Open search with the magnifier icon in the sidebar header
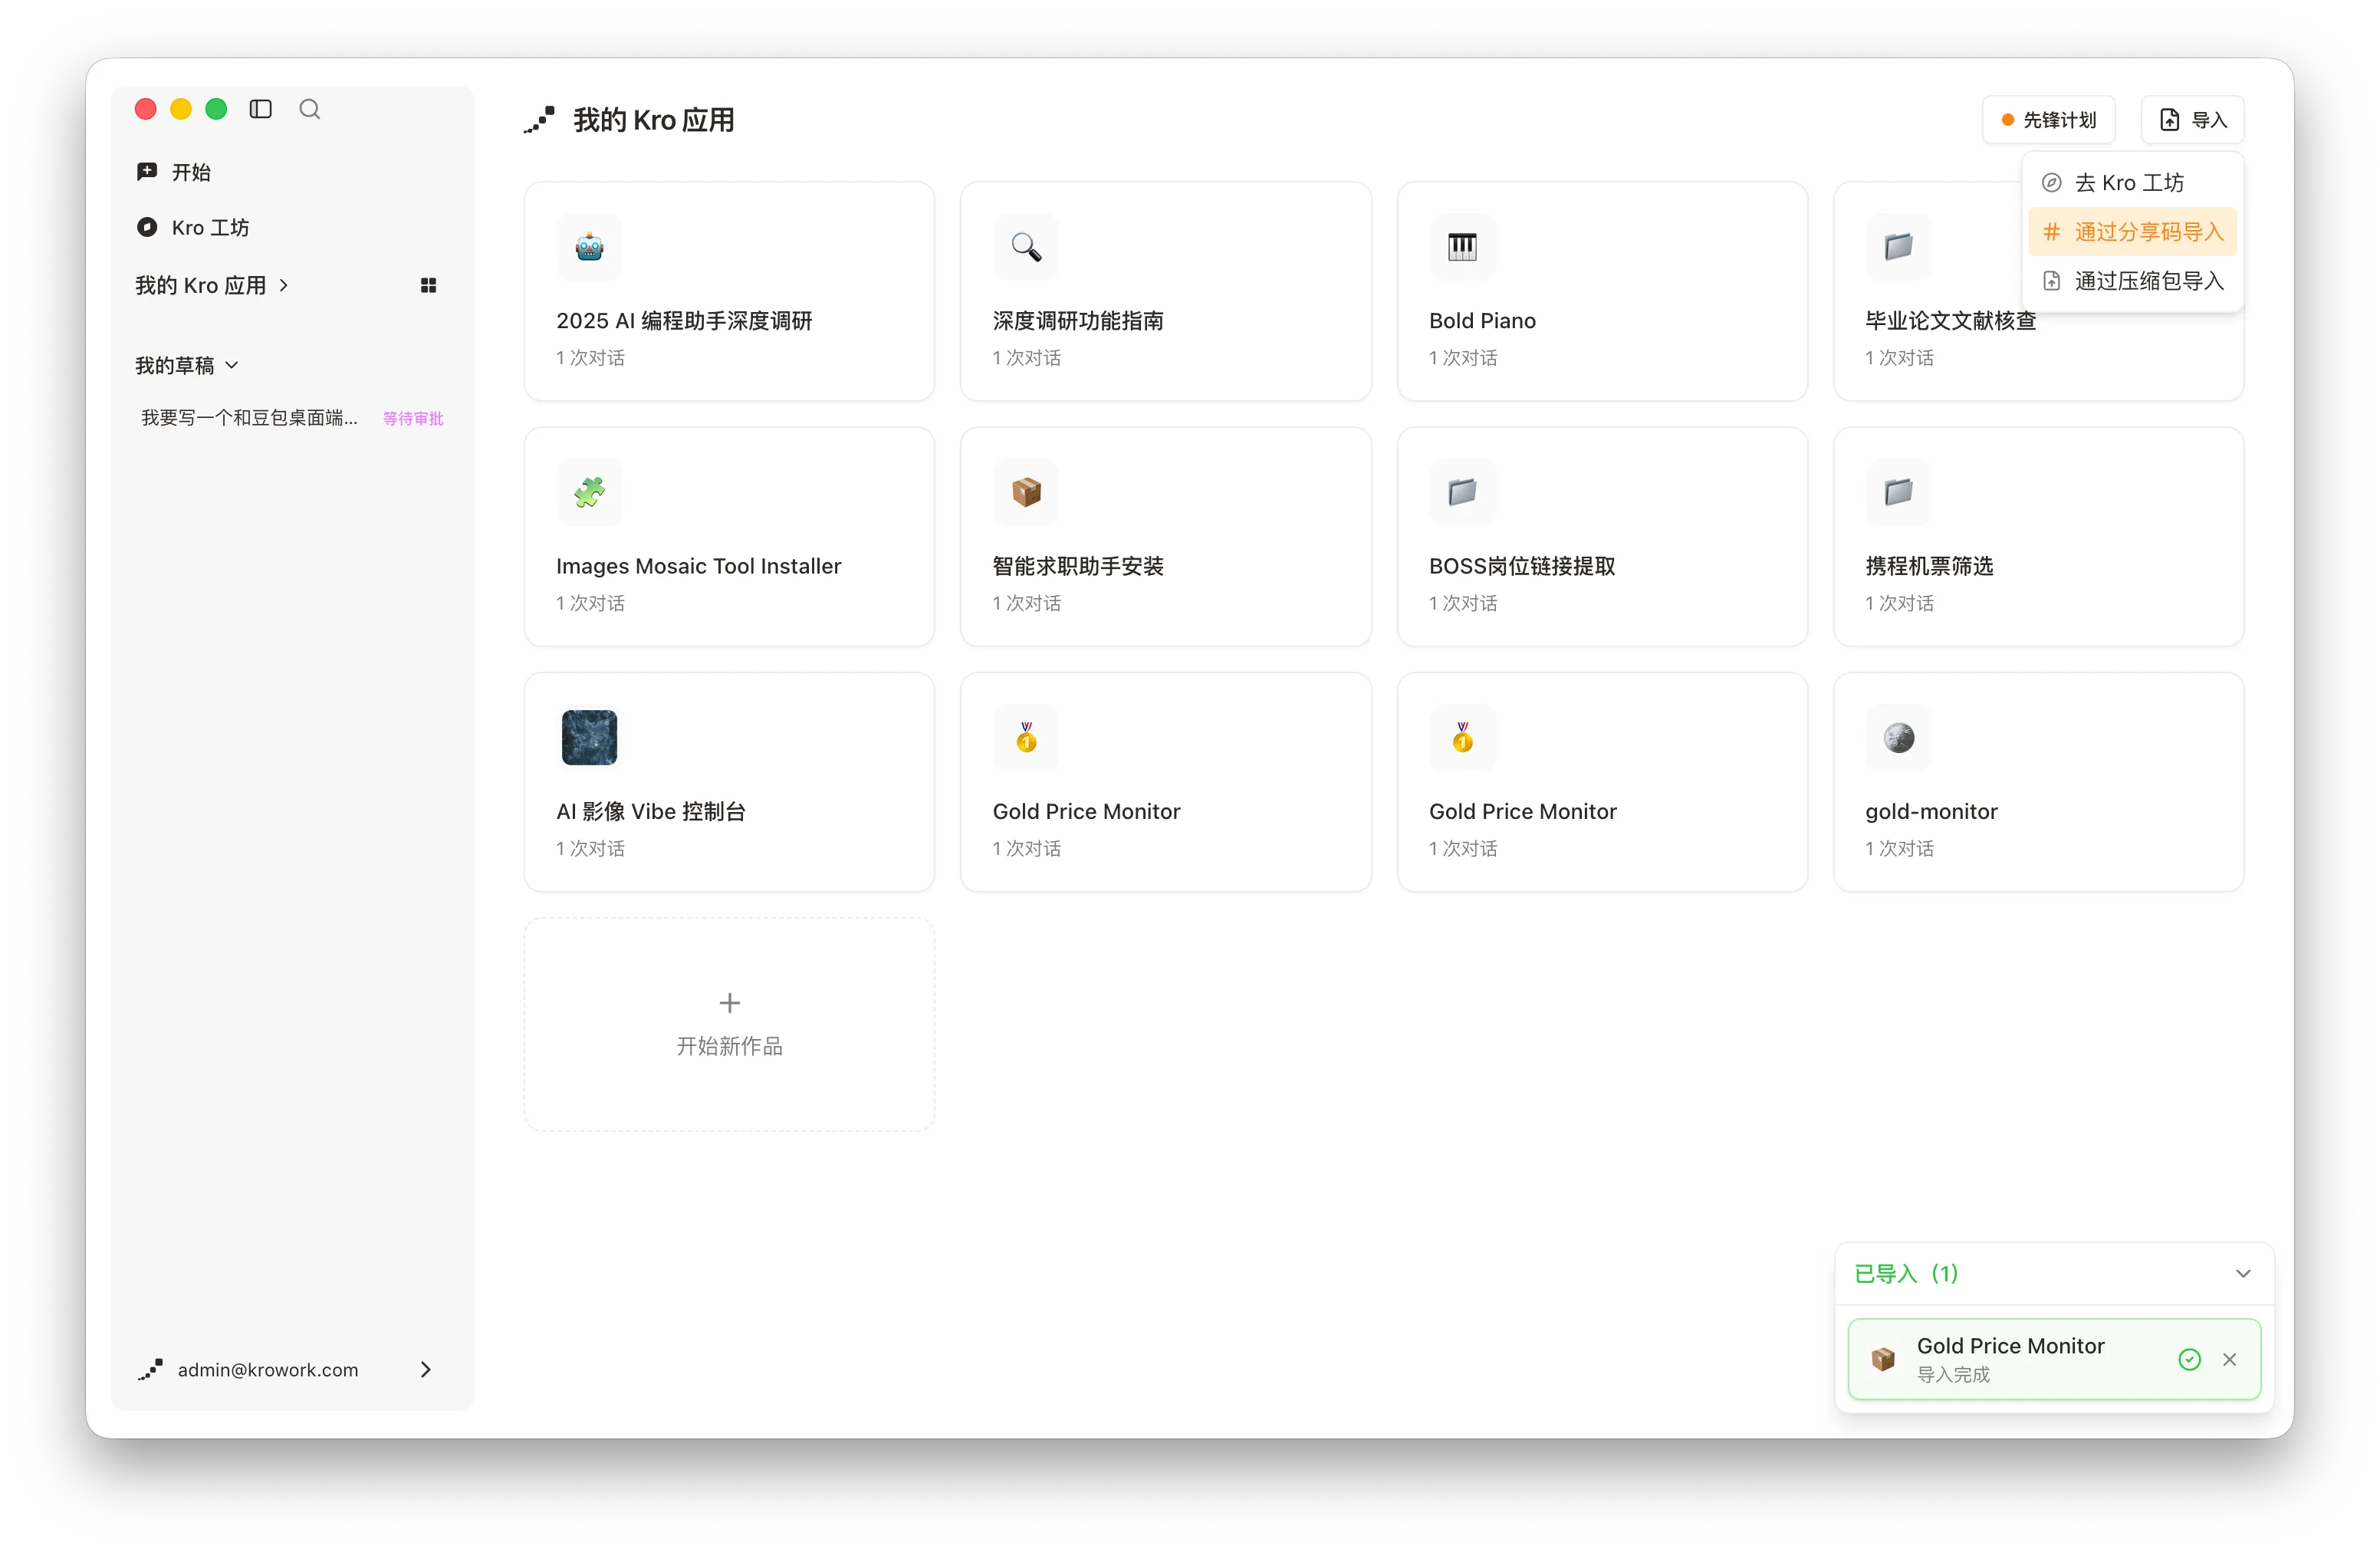The width and height of the screenshot is (2380, 1552). click(x=310, y=109)
